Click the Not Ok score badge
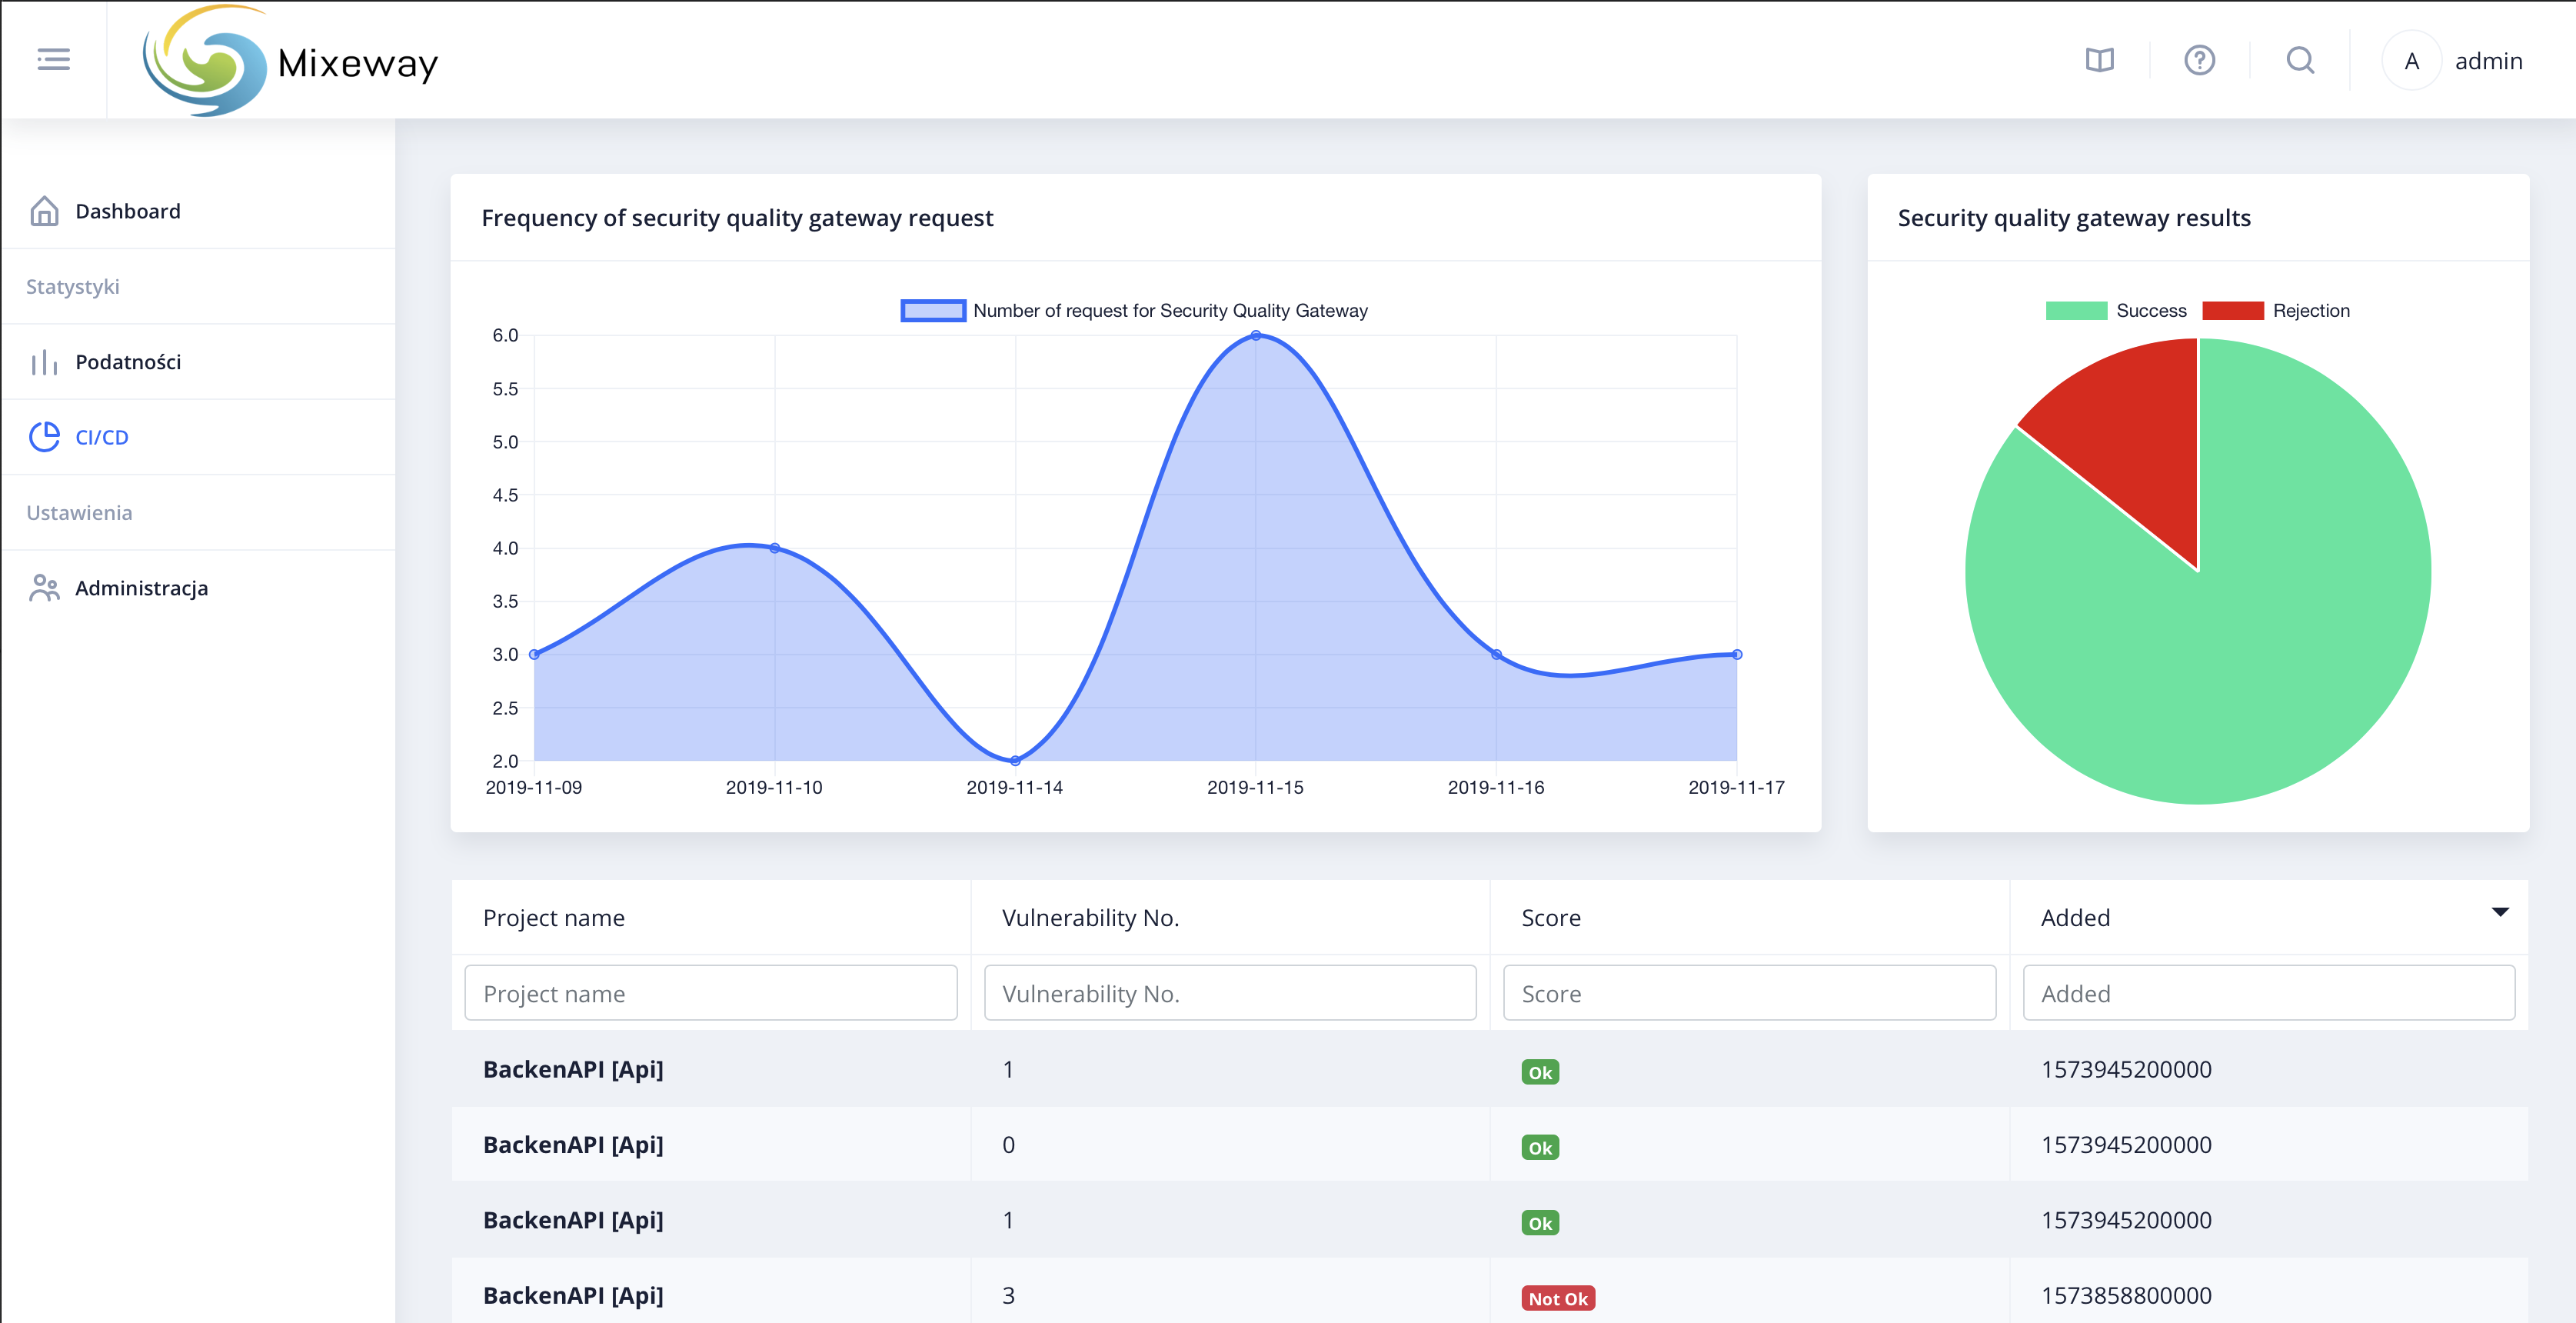Image resolution: width=2576 pixels, height=1323 pixels. pos(1557,1298)
